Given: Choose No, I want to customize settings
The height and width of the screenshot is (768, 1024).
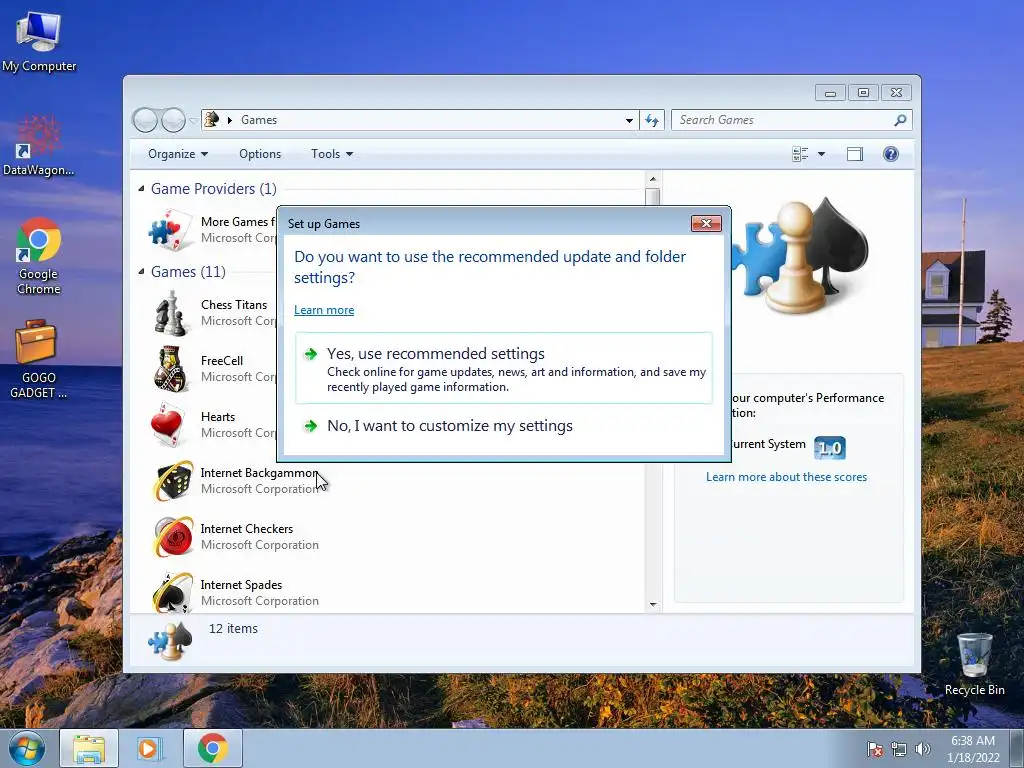Looking at the screenshot, I should tap(504, 426).
